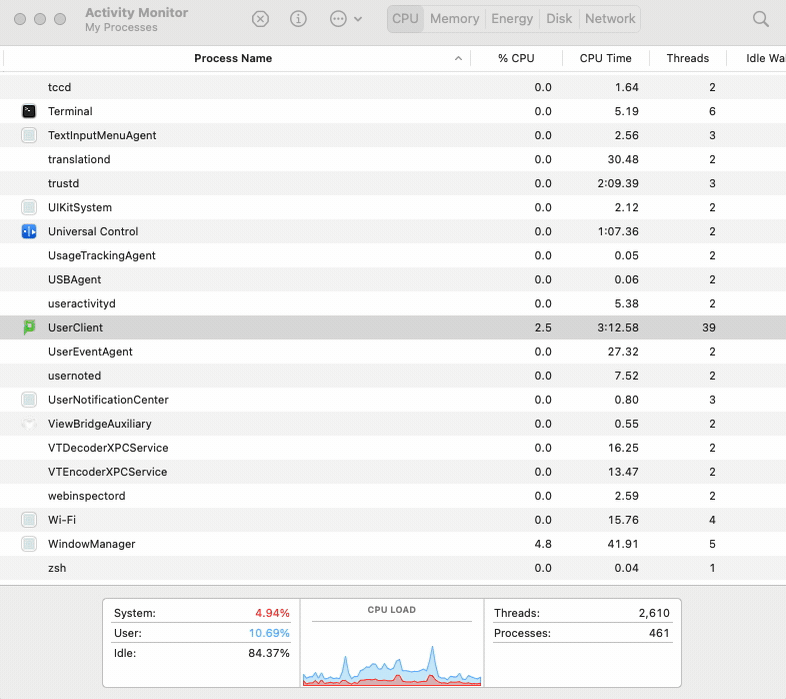Select the useractivityd process row
This screenshot has height=699, width=786.
393,304
